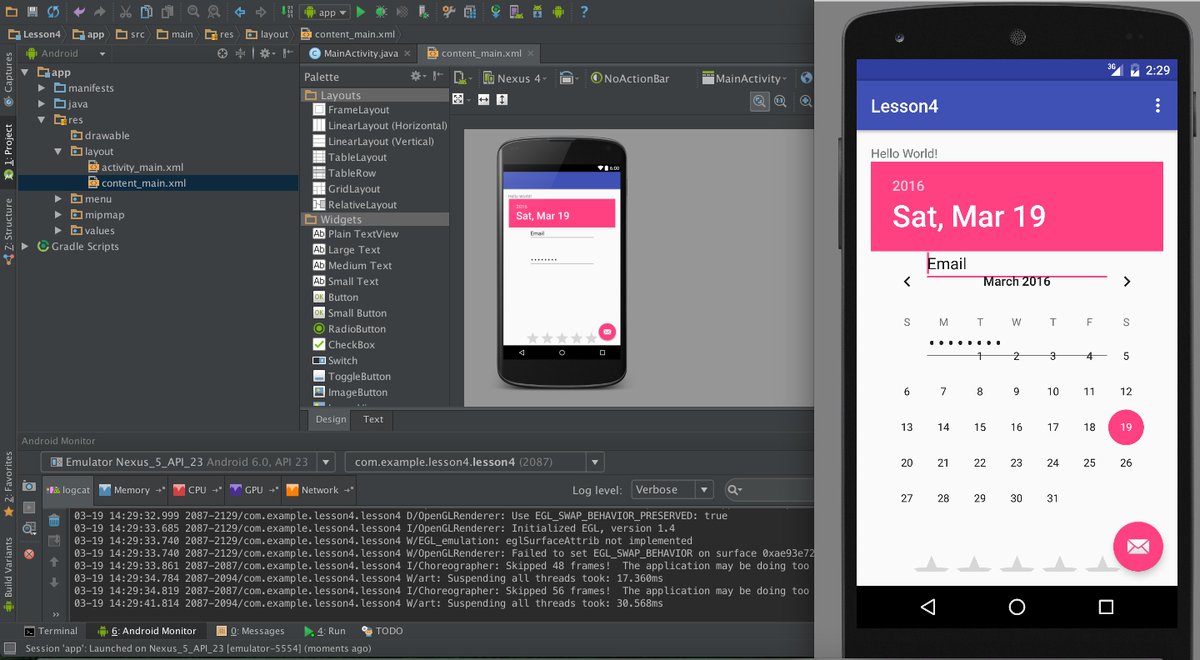Click the Cut scissors icon
Viewport: 1200px width, 660px height.
125,12
